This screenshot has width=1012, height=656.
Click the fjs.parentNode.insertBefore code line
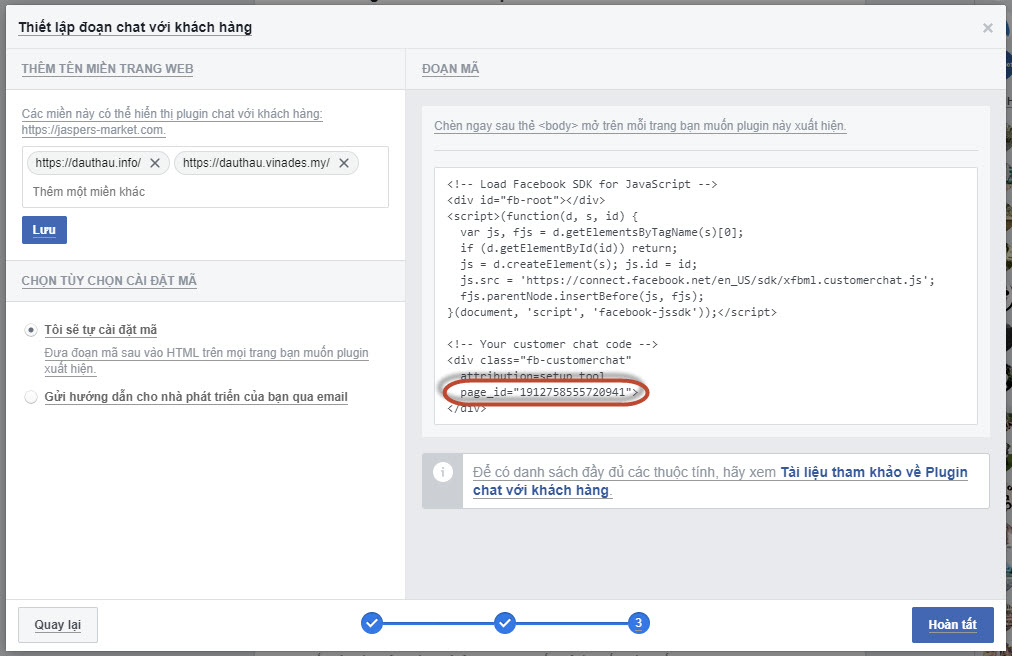(x=582, y=296)
